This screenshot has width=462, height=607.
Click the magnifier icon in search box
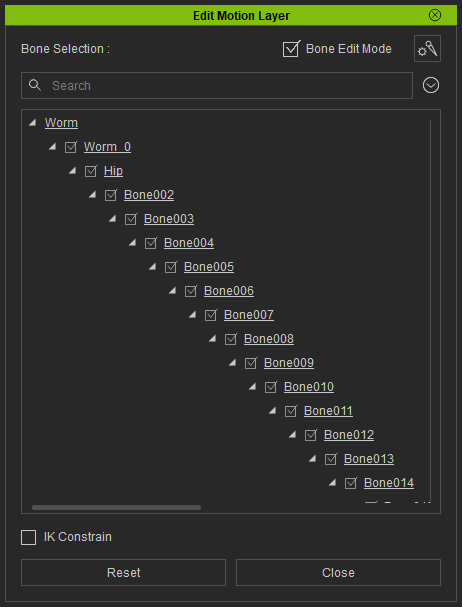click(35, 85)
